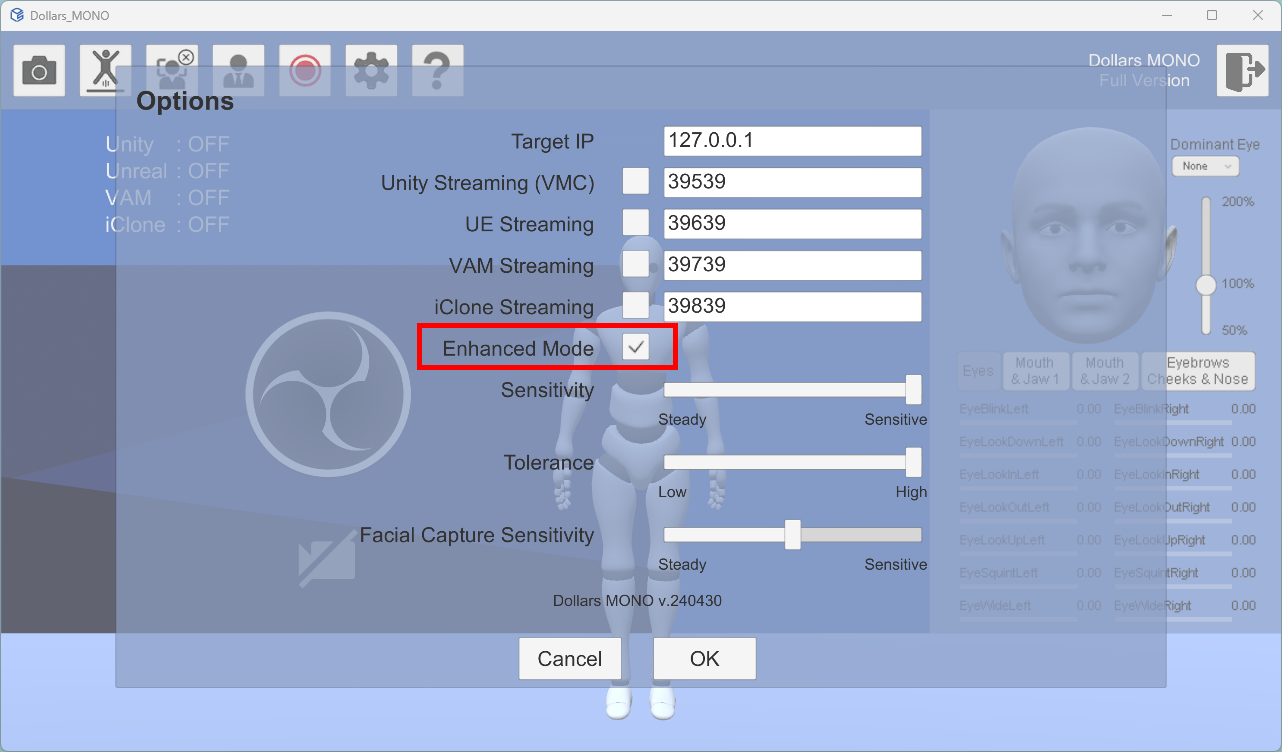
Task: Open settings with the gear icon
Action: click(371, 71)
